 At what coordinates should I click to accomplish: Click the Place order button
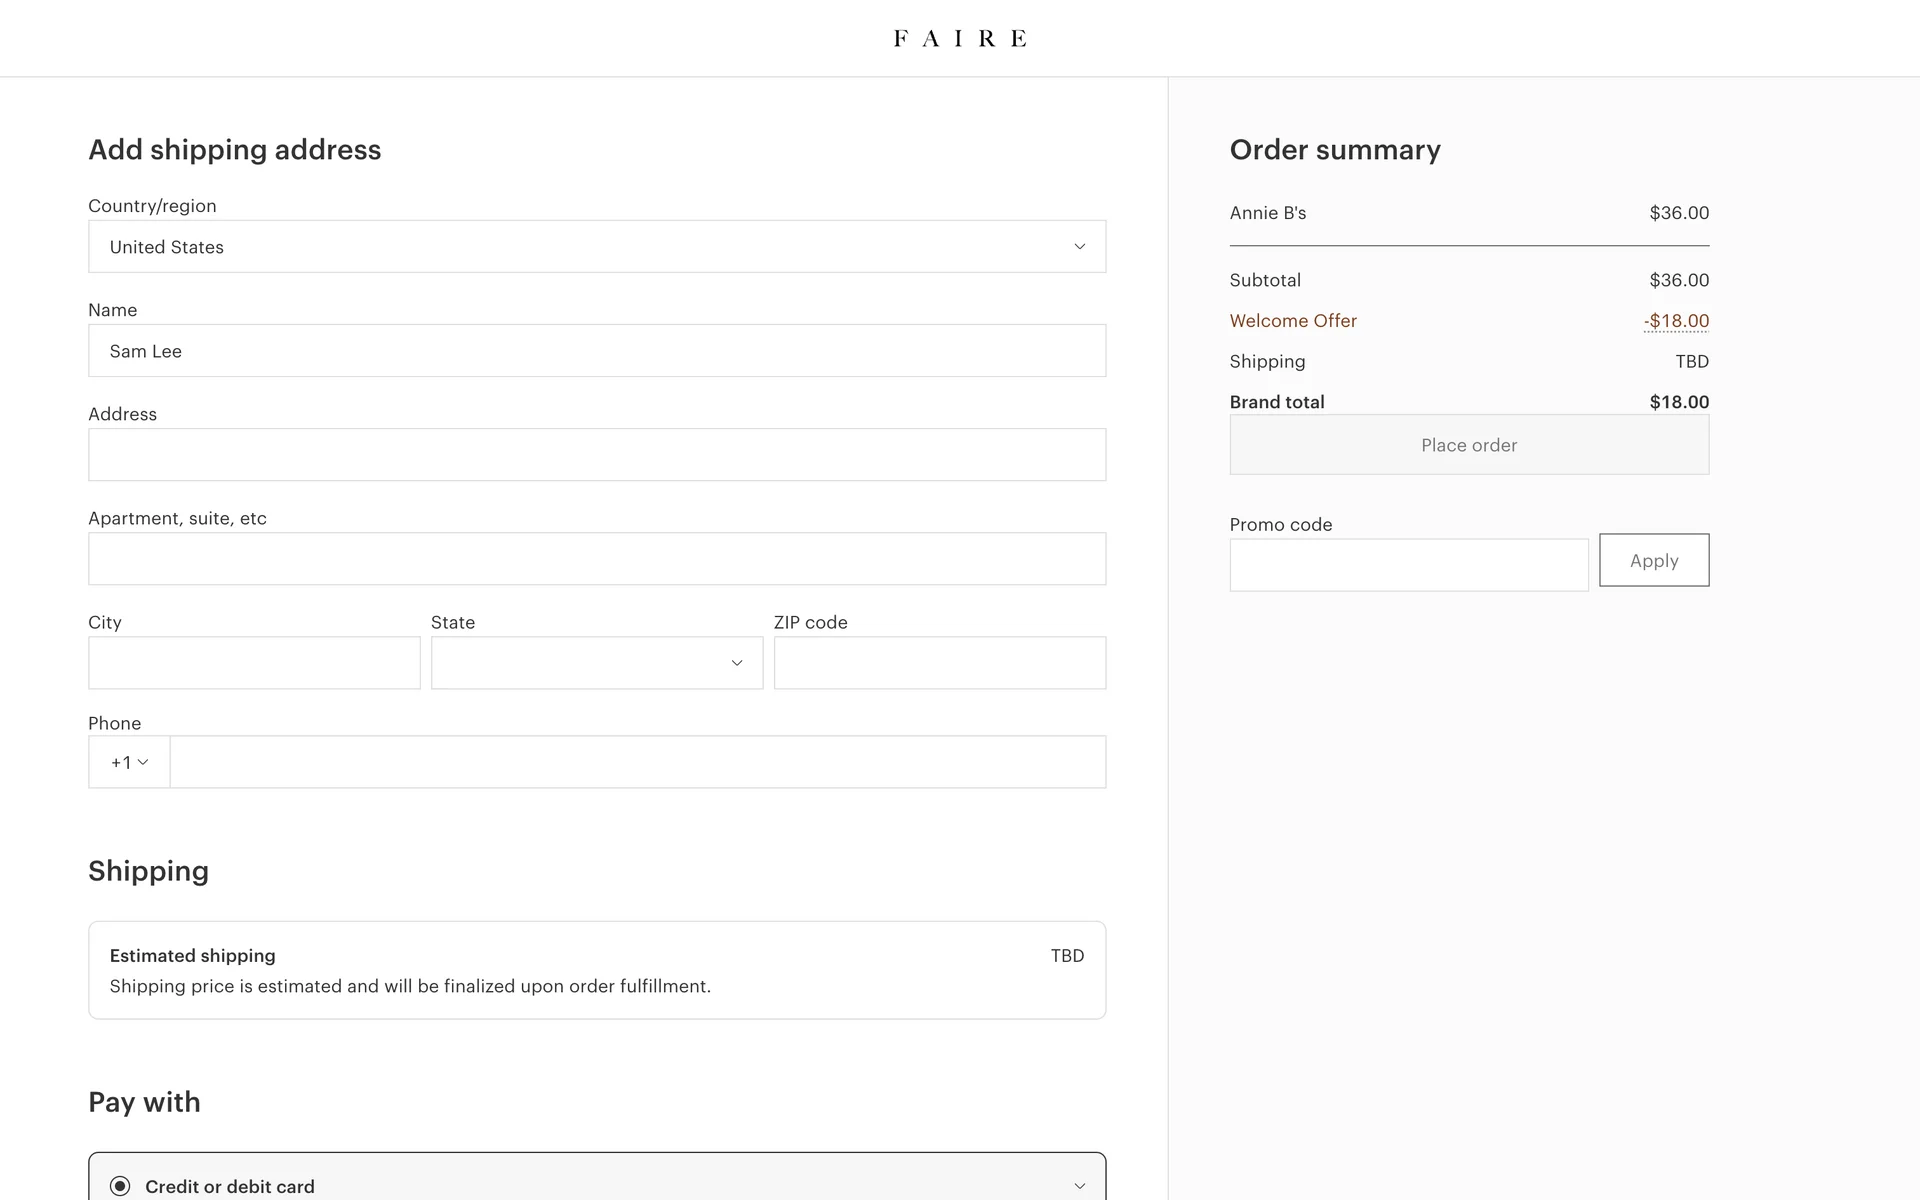click(1468, 445)
